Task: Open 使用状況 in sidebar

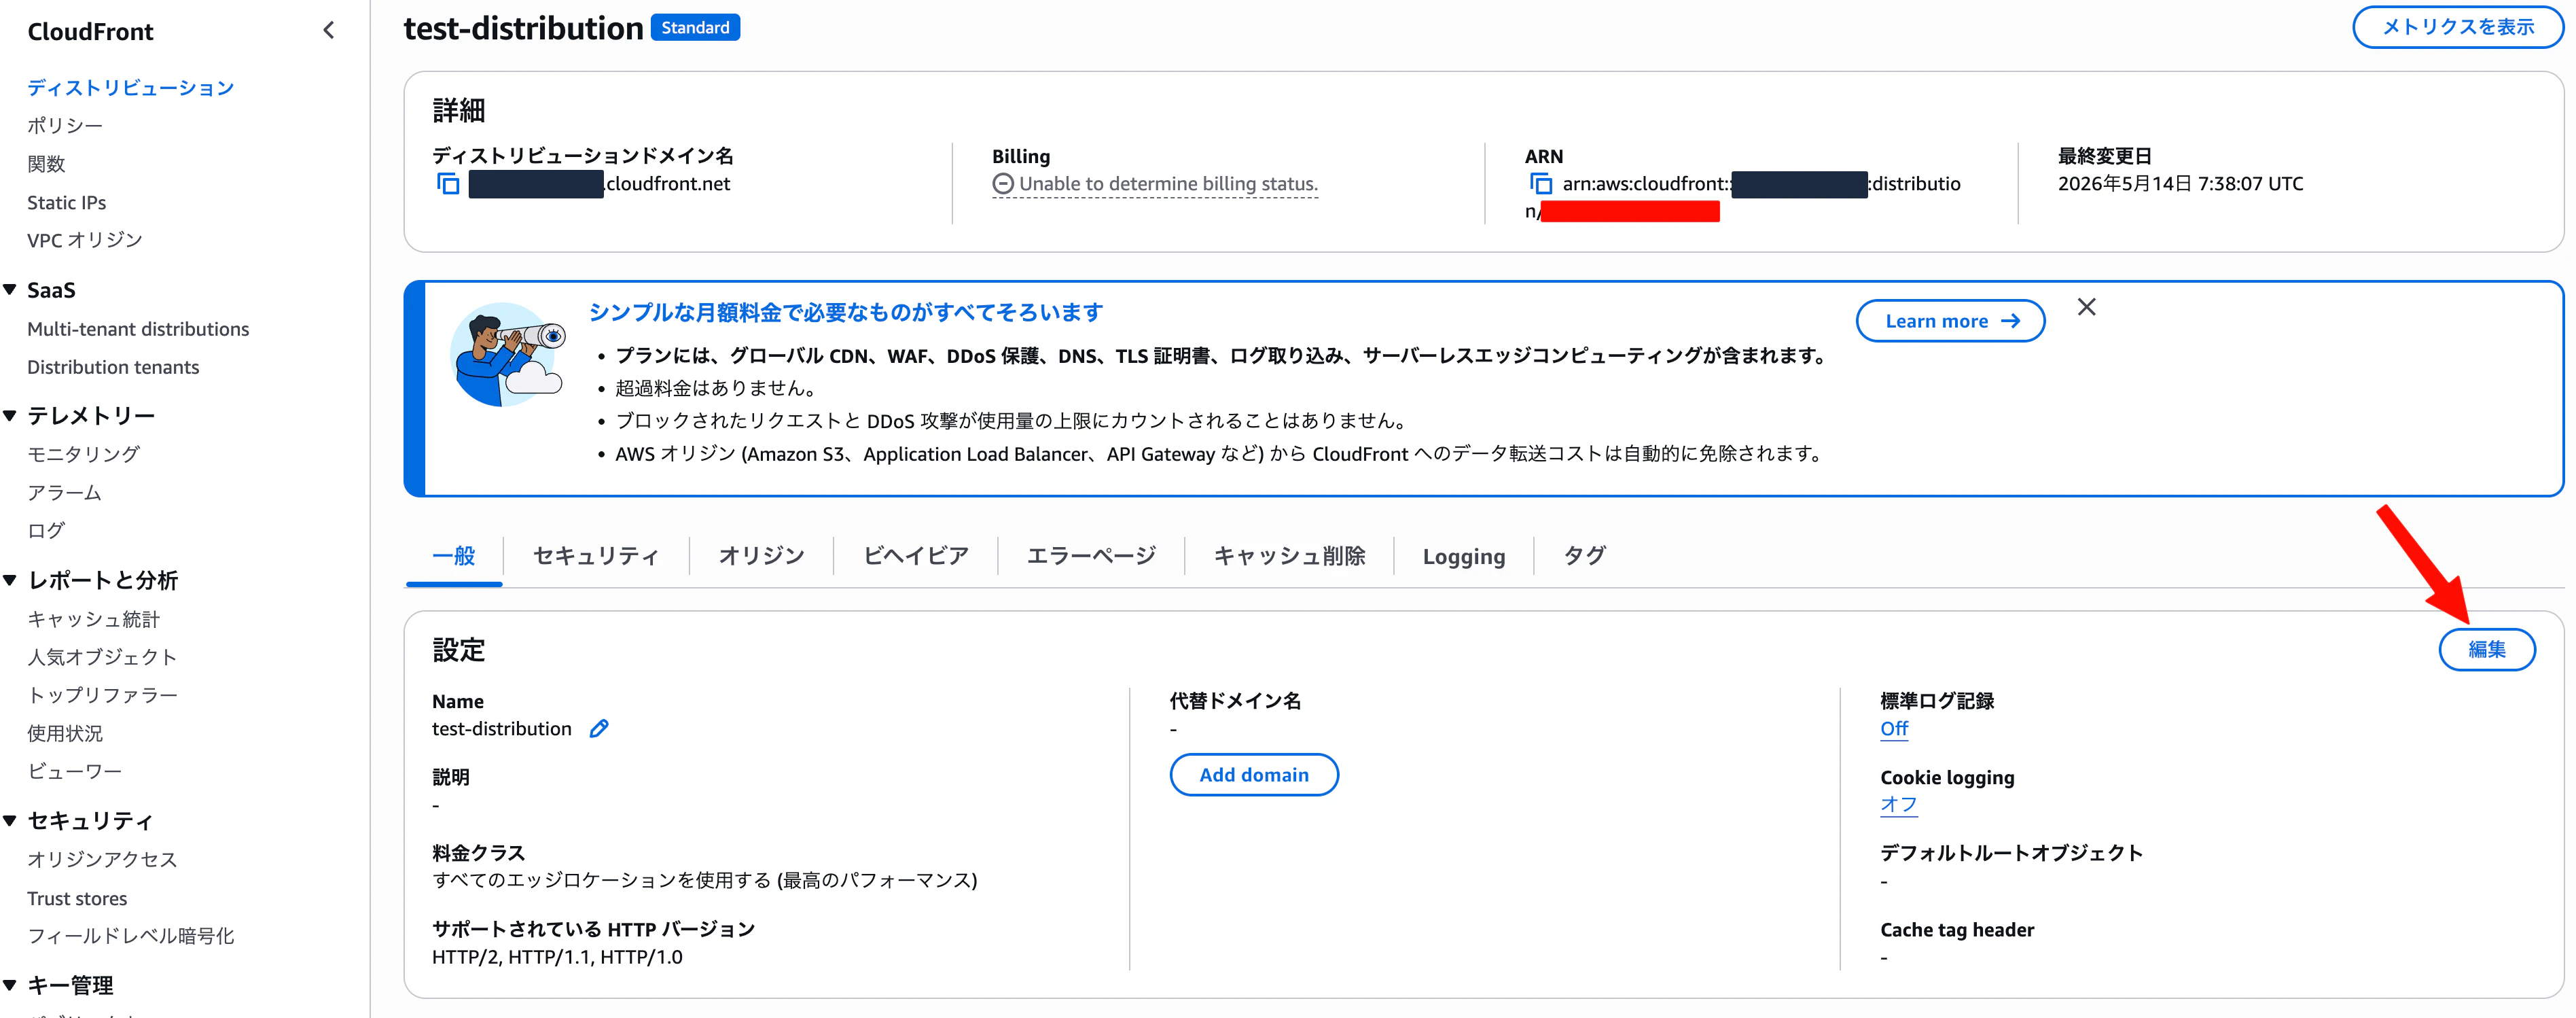Action: tap(65, 734)
